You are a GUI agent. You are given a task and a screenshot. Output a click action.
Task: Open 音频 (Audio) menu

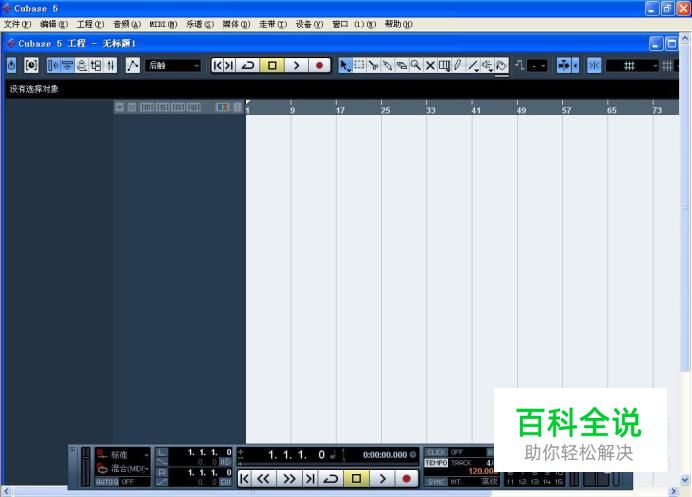[127, 24]
